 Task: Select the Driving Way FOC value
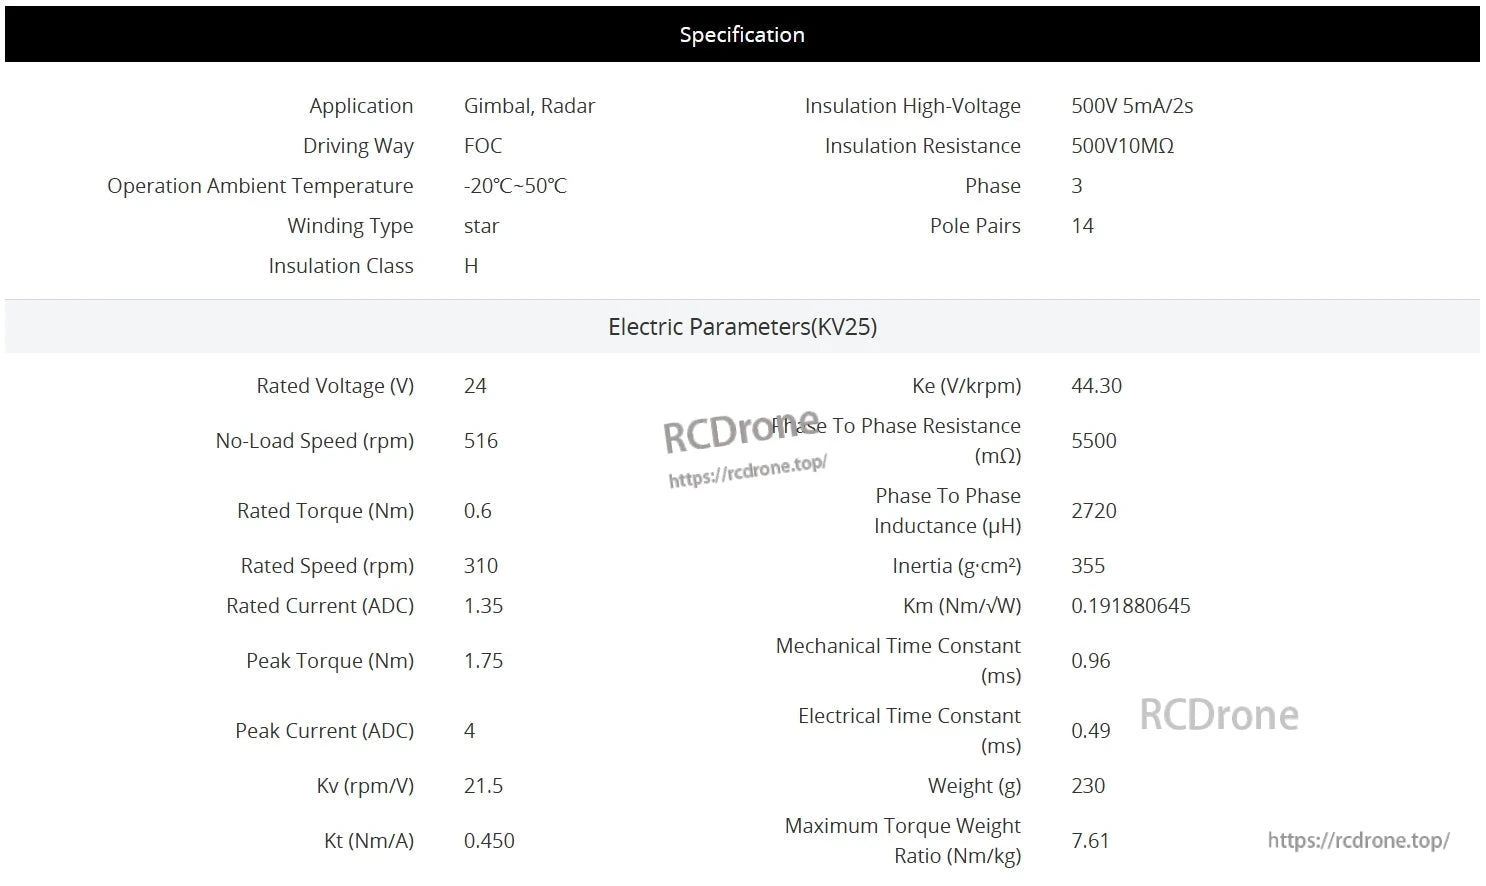pos(483,146)
